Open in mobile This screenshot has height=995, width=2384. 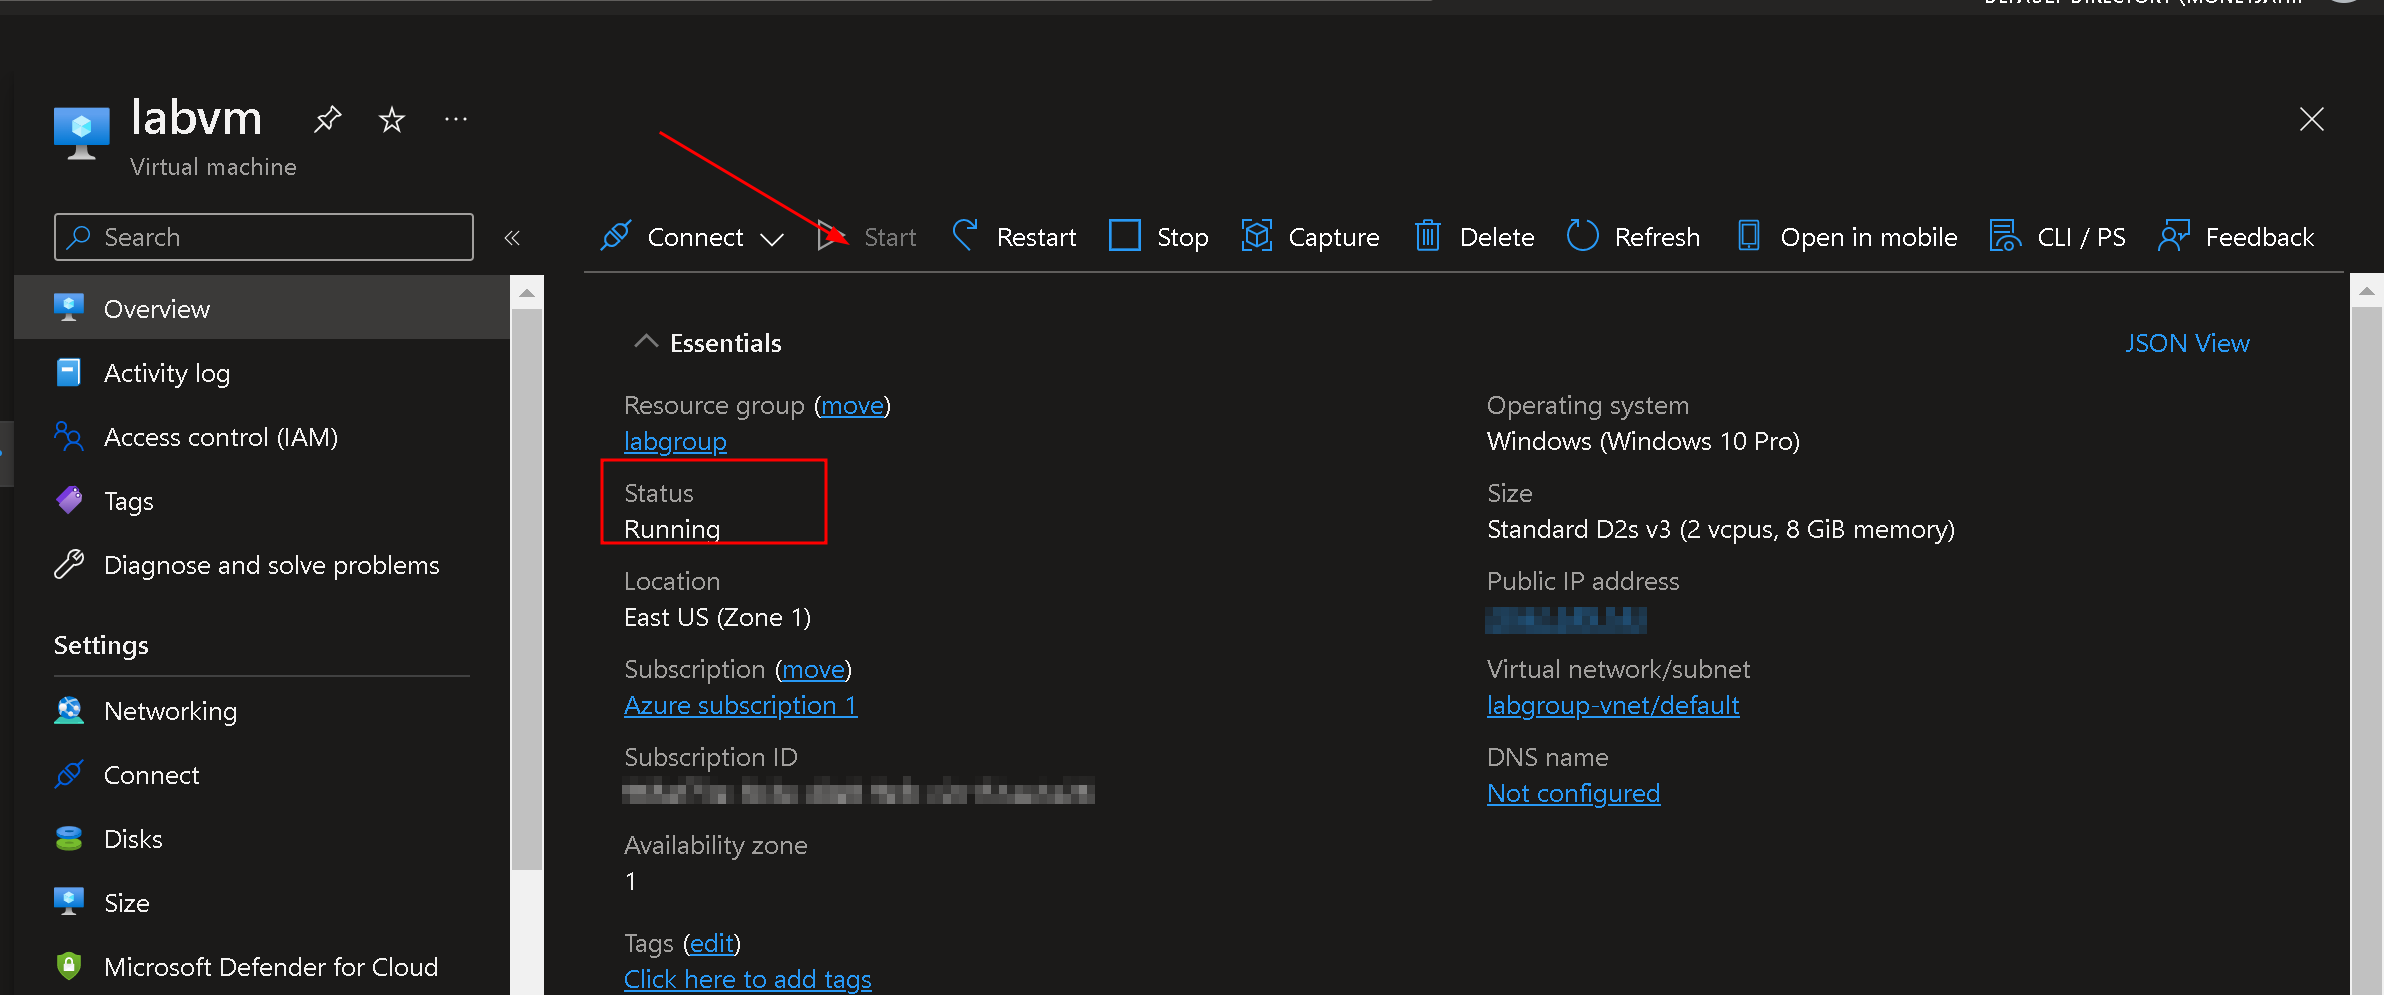point(1848,237)
